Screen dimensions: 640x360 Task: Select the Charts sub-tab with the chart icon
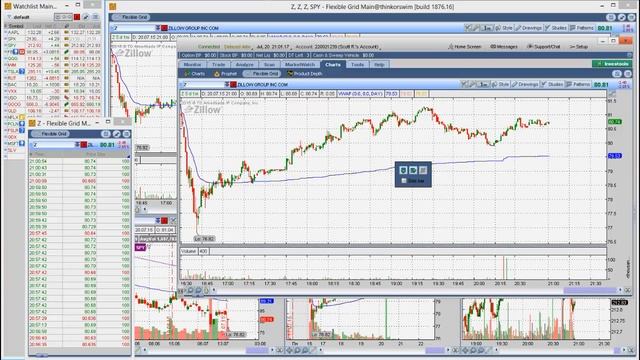(194, 74)
